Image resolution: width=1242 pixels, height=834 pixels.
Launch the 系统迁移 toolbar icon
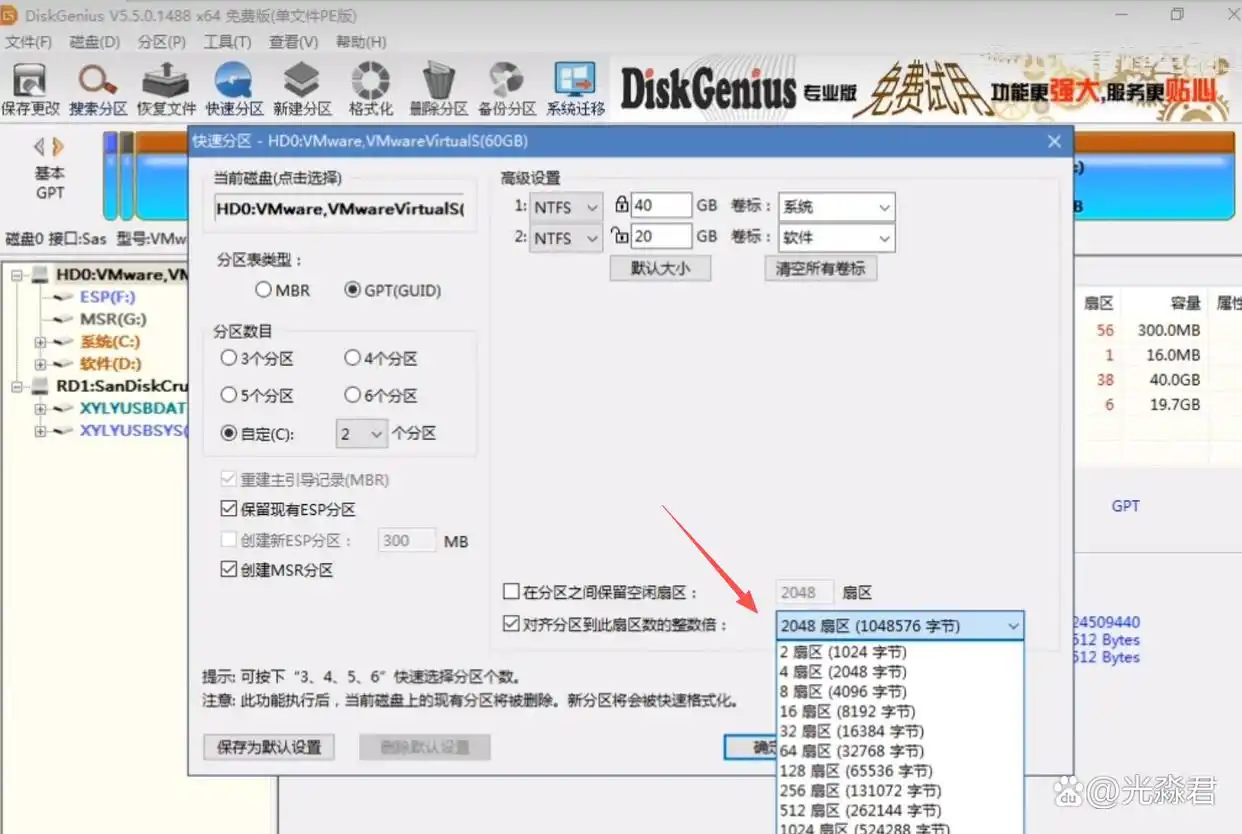click(575, 88)
